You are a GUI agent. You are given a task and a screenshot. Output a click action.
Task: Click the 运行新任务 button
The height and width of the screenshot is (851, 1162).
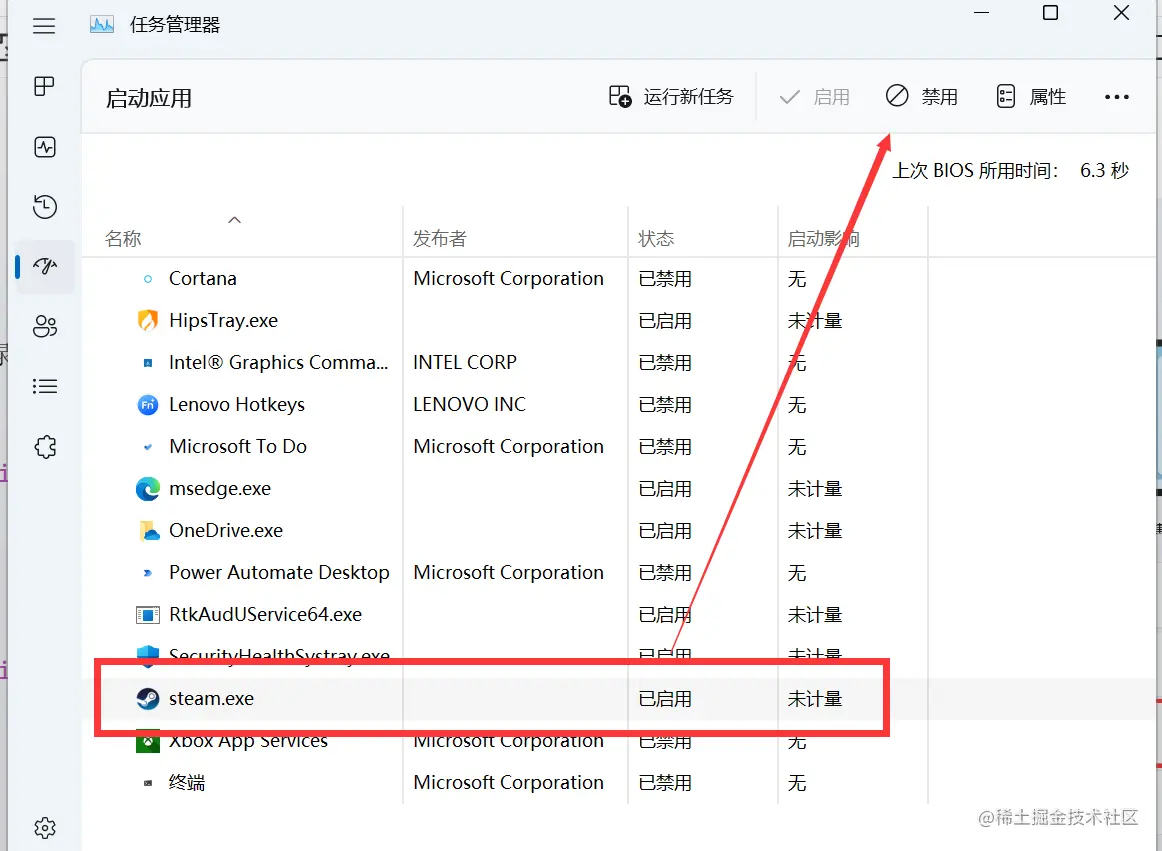[671, 96]
